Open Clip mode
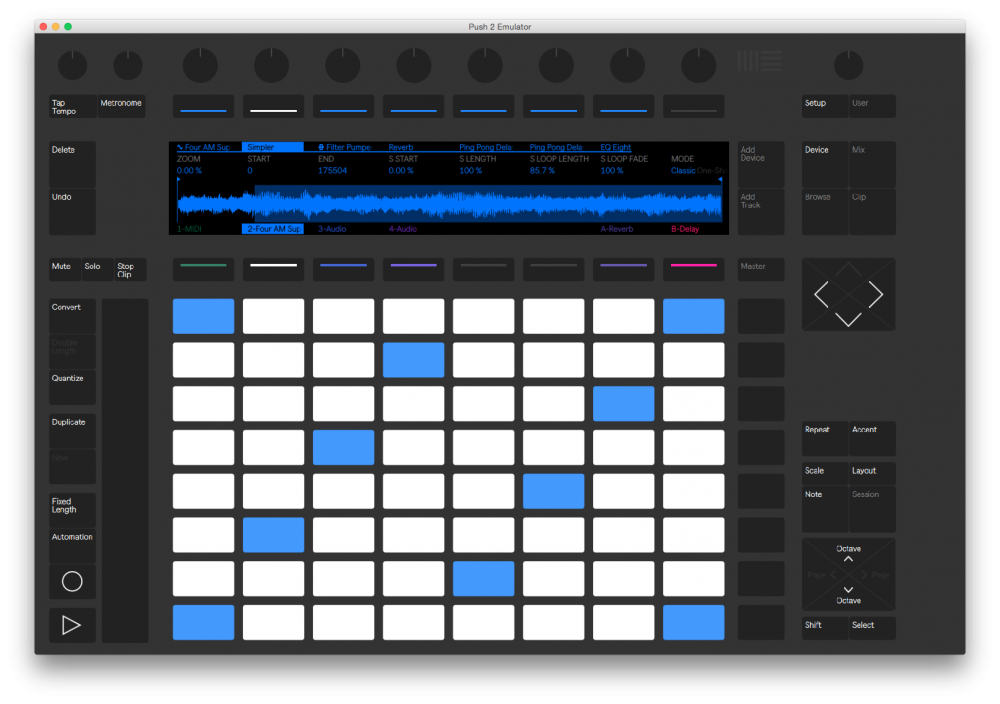1000x704 pixels. tap(872, 211)
